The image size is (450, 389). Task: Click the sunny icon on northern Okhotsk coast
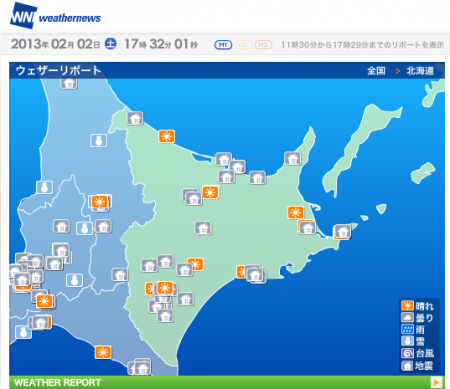[166, 136]
